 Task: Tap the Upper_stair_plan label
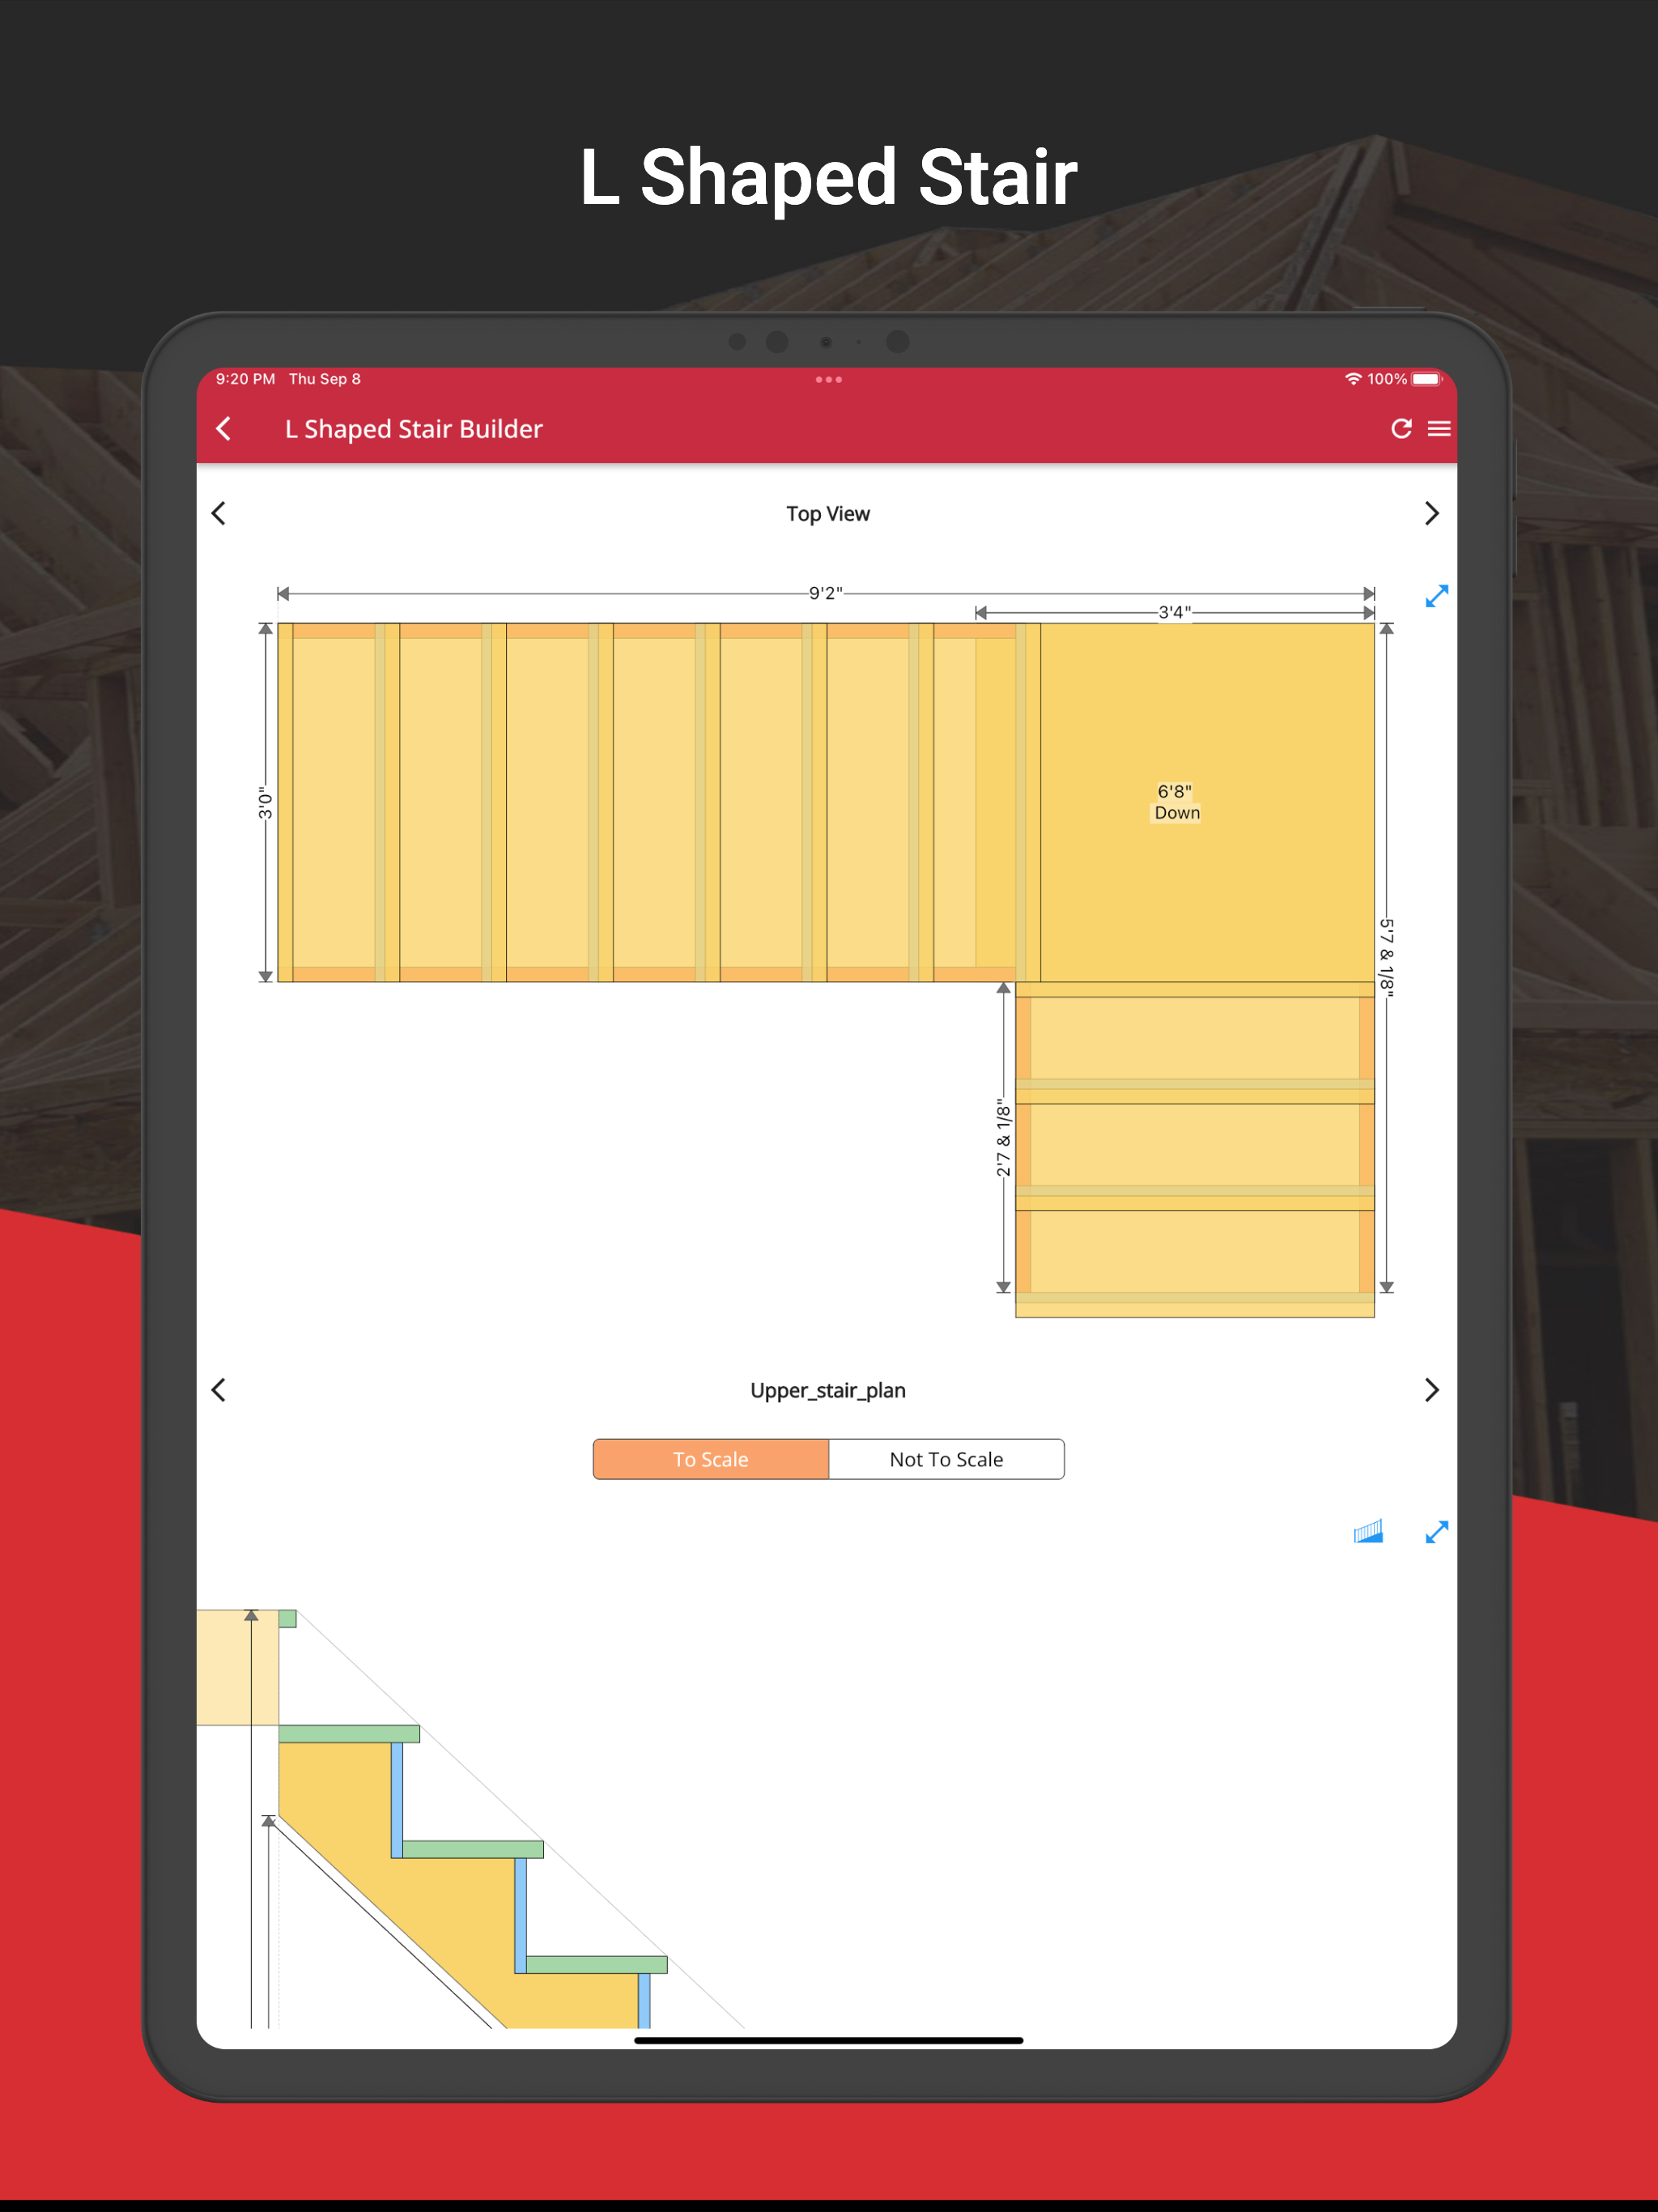tap(828, 1390)
